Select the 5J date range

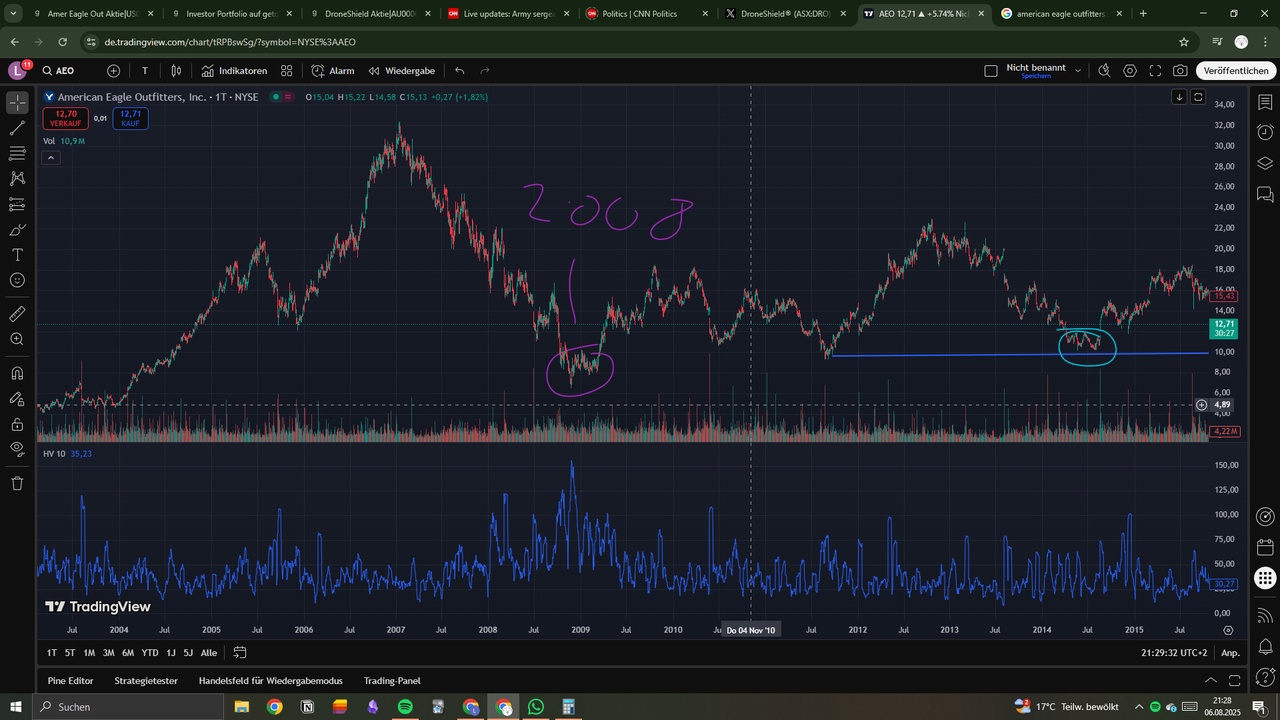pyautogui.click(x=188, y=653)
